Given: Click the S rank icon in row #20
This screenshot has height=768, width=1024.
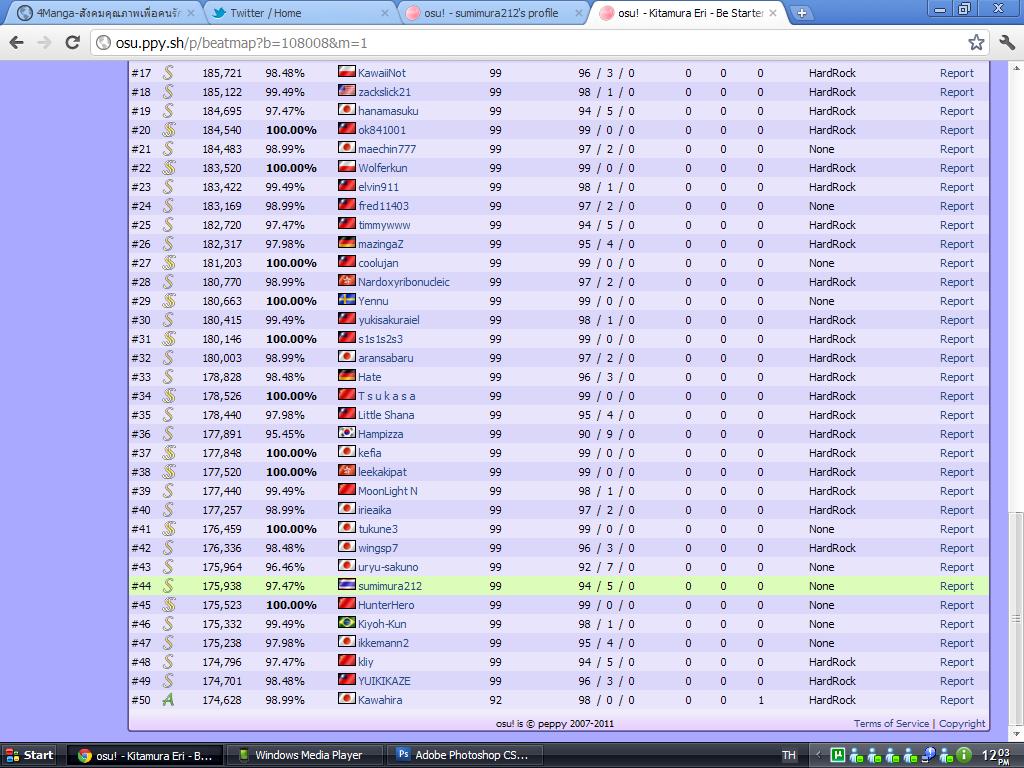Looking at the screenshot, I should tap(168, 130).
